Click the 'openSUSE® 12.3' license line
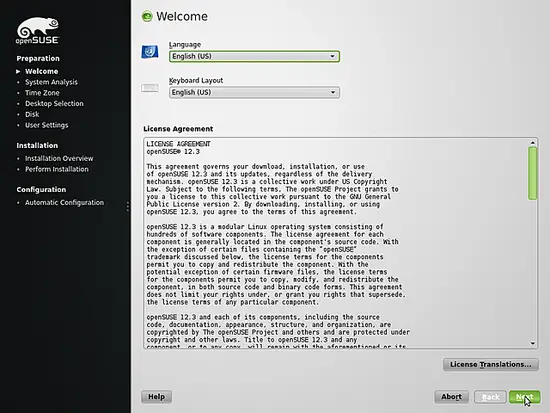The width and height of the screenshot is (550, 413). coord(173,152)
